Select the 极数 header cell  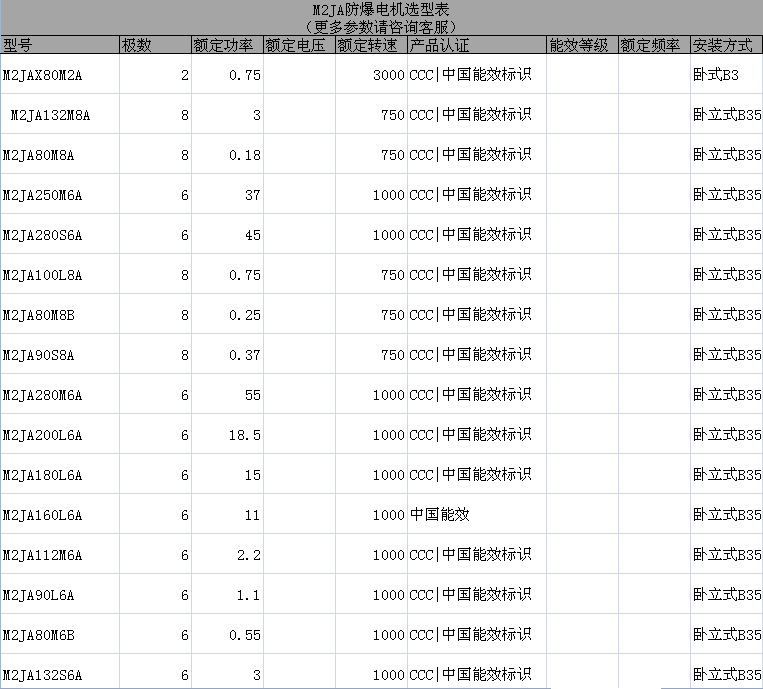[154, 45]
